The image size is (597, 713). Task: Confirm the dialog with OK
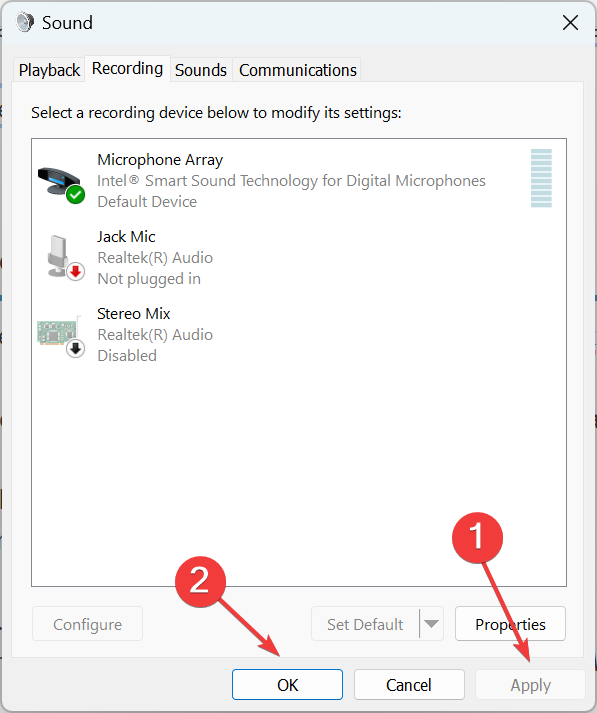coord(287,684)
